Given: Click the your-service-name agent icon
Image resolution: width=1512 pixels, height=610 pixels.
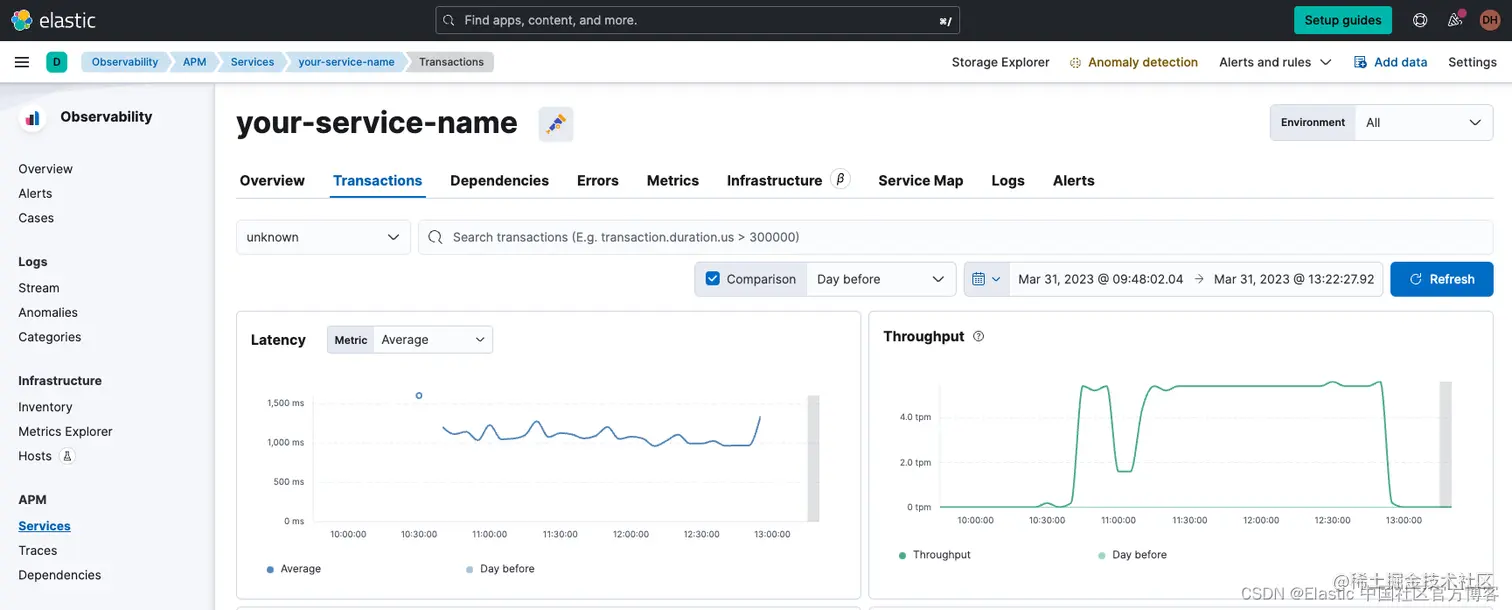Looking at the screenshot, I should point(556,123).
